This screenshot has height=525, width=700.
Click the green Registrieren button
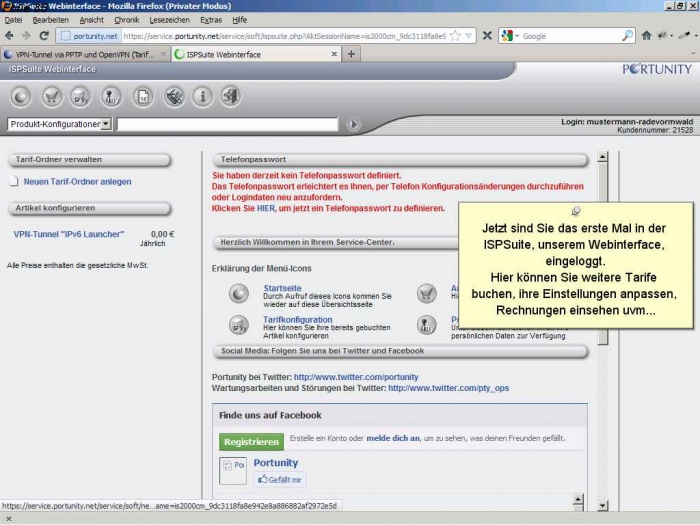pyautogui.click(x=251, y=441)
